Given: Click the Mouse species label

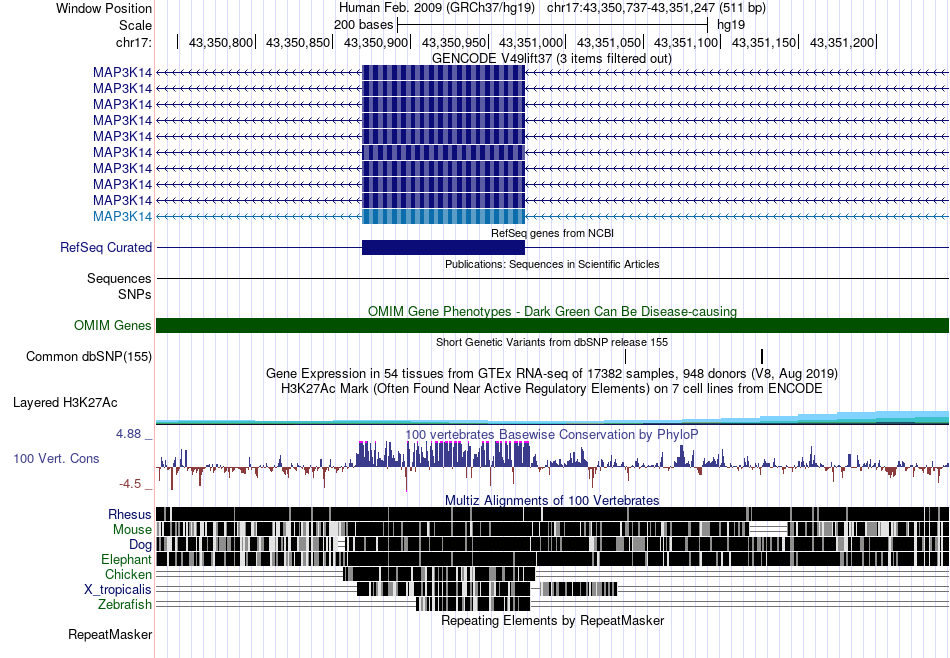Looking at the screenshot, I should [x=132, y=530].
